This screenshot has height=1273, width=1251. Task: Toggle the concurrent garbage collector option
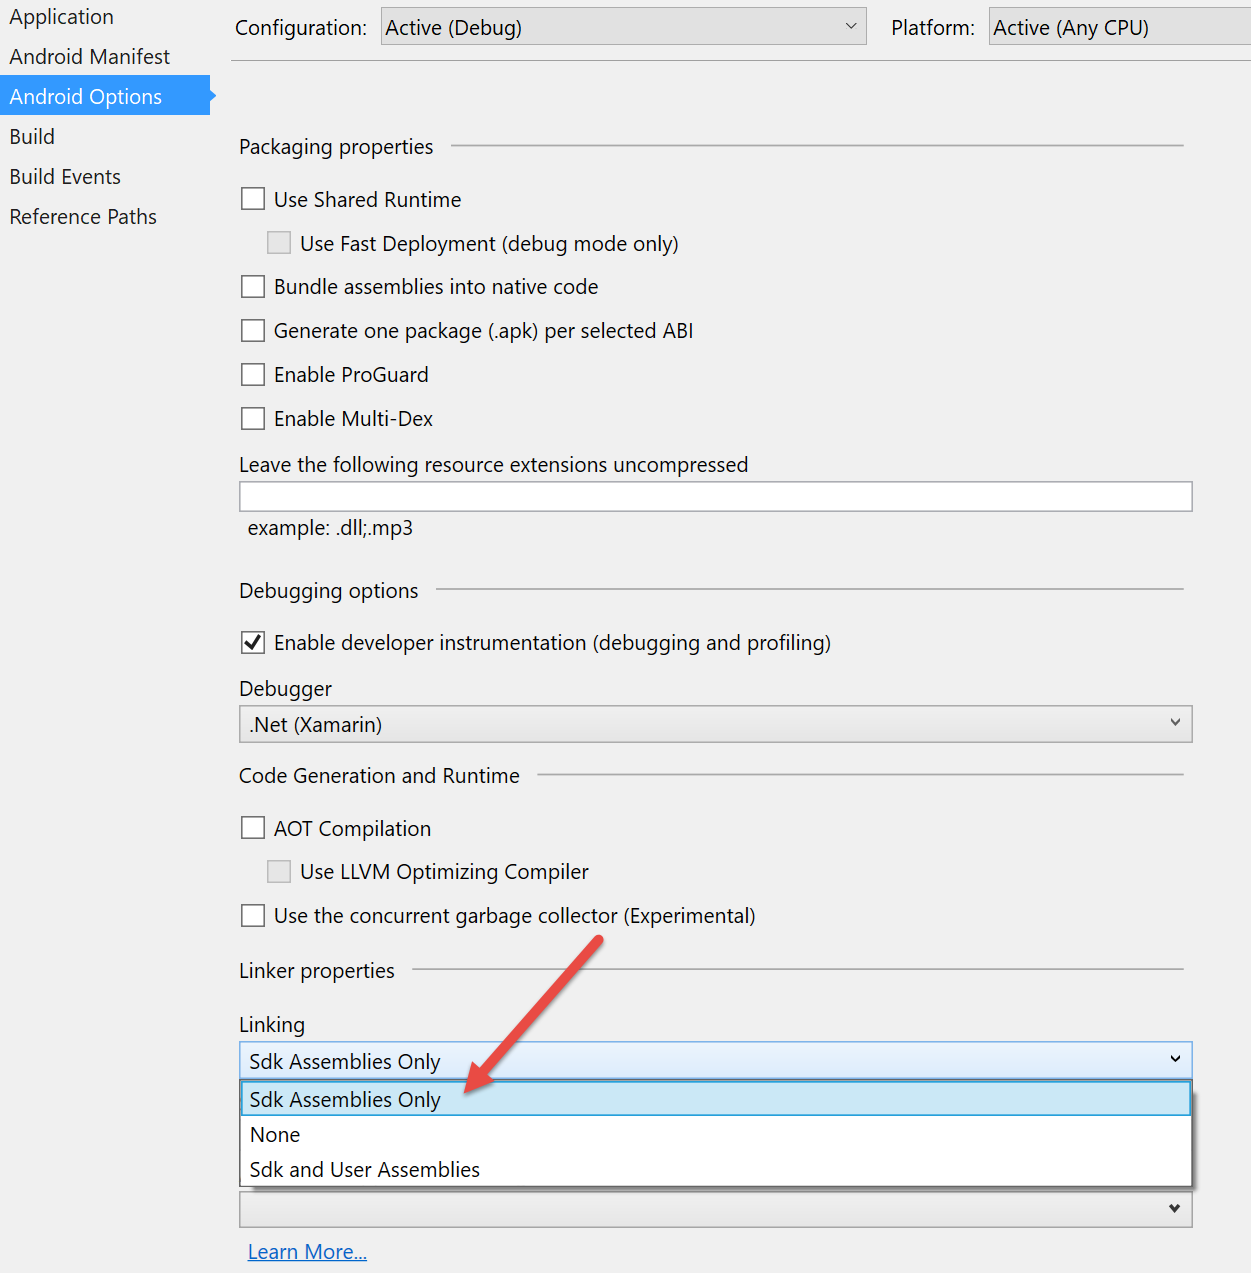[253, 916]
